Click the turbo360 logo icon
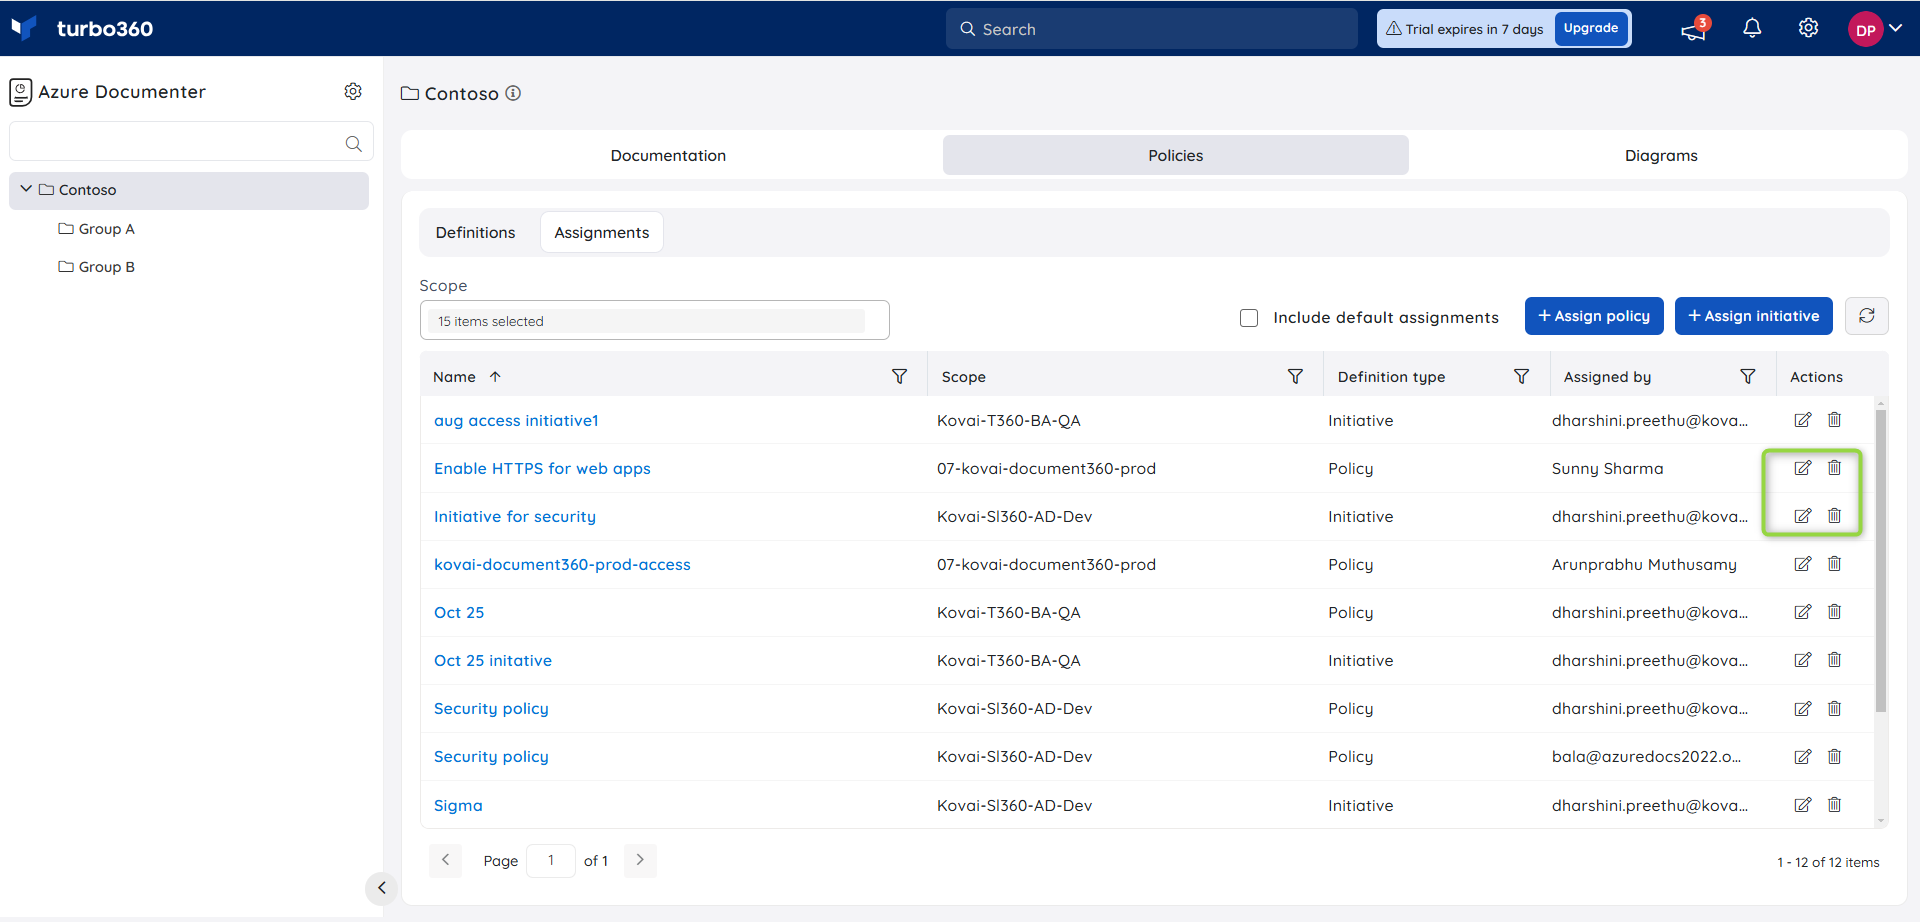The width and height of the screenshot is (1920, 922). coord(24,28)
